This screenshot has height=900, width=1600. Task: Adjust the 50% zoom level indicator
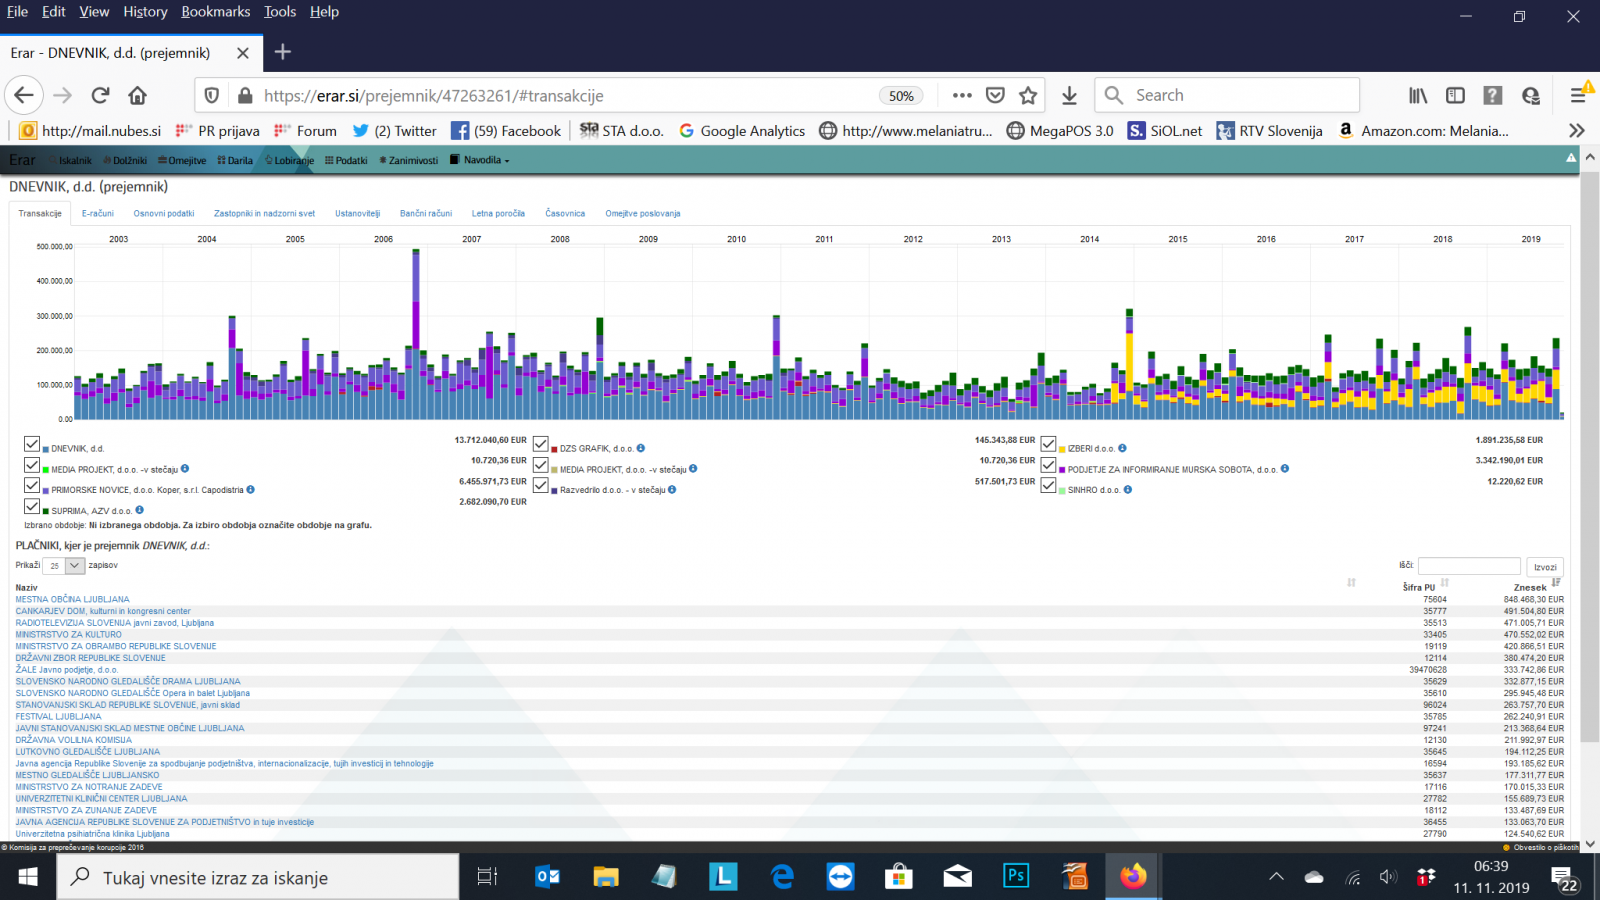[x=901, y=96]
